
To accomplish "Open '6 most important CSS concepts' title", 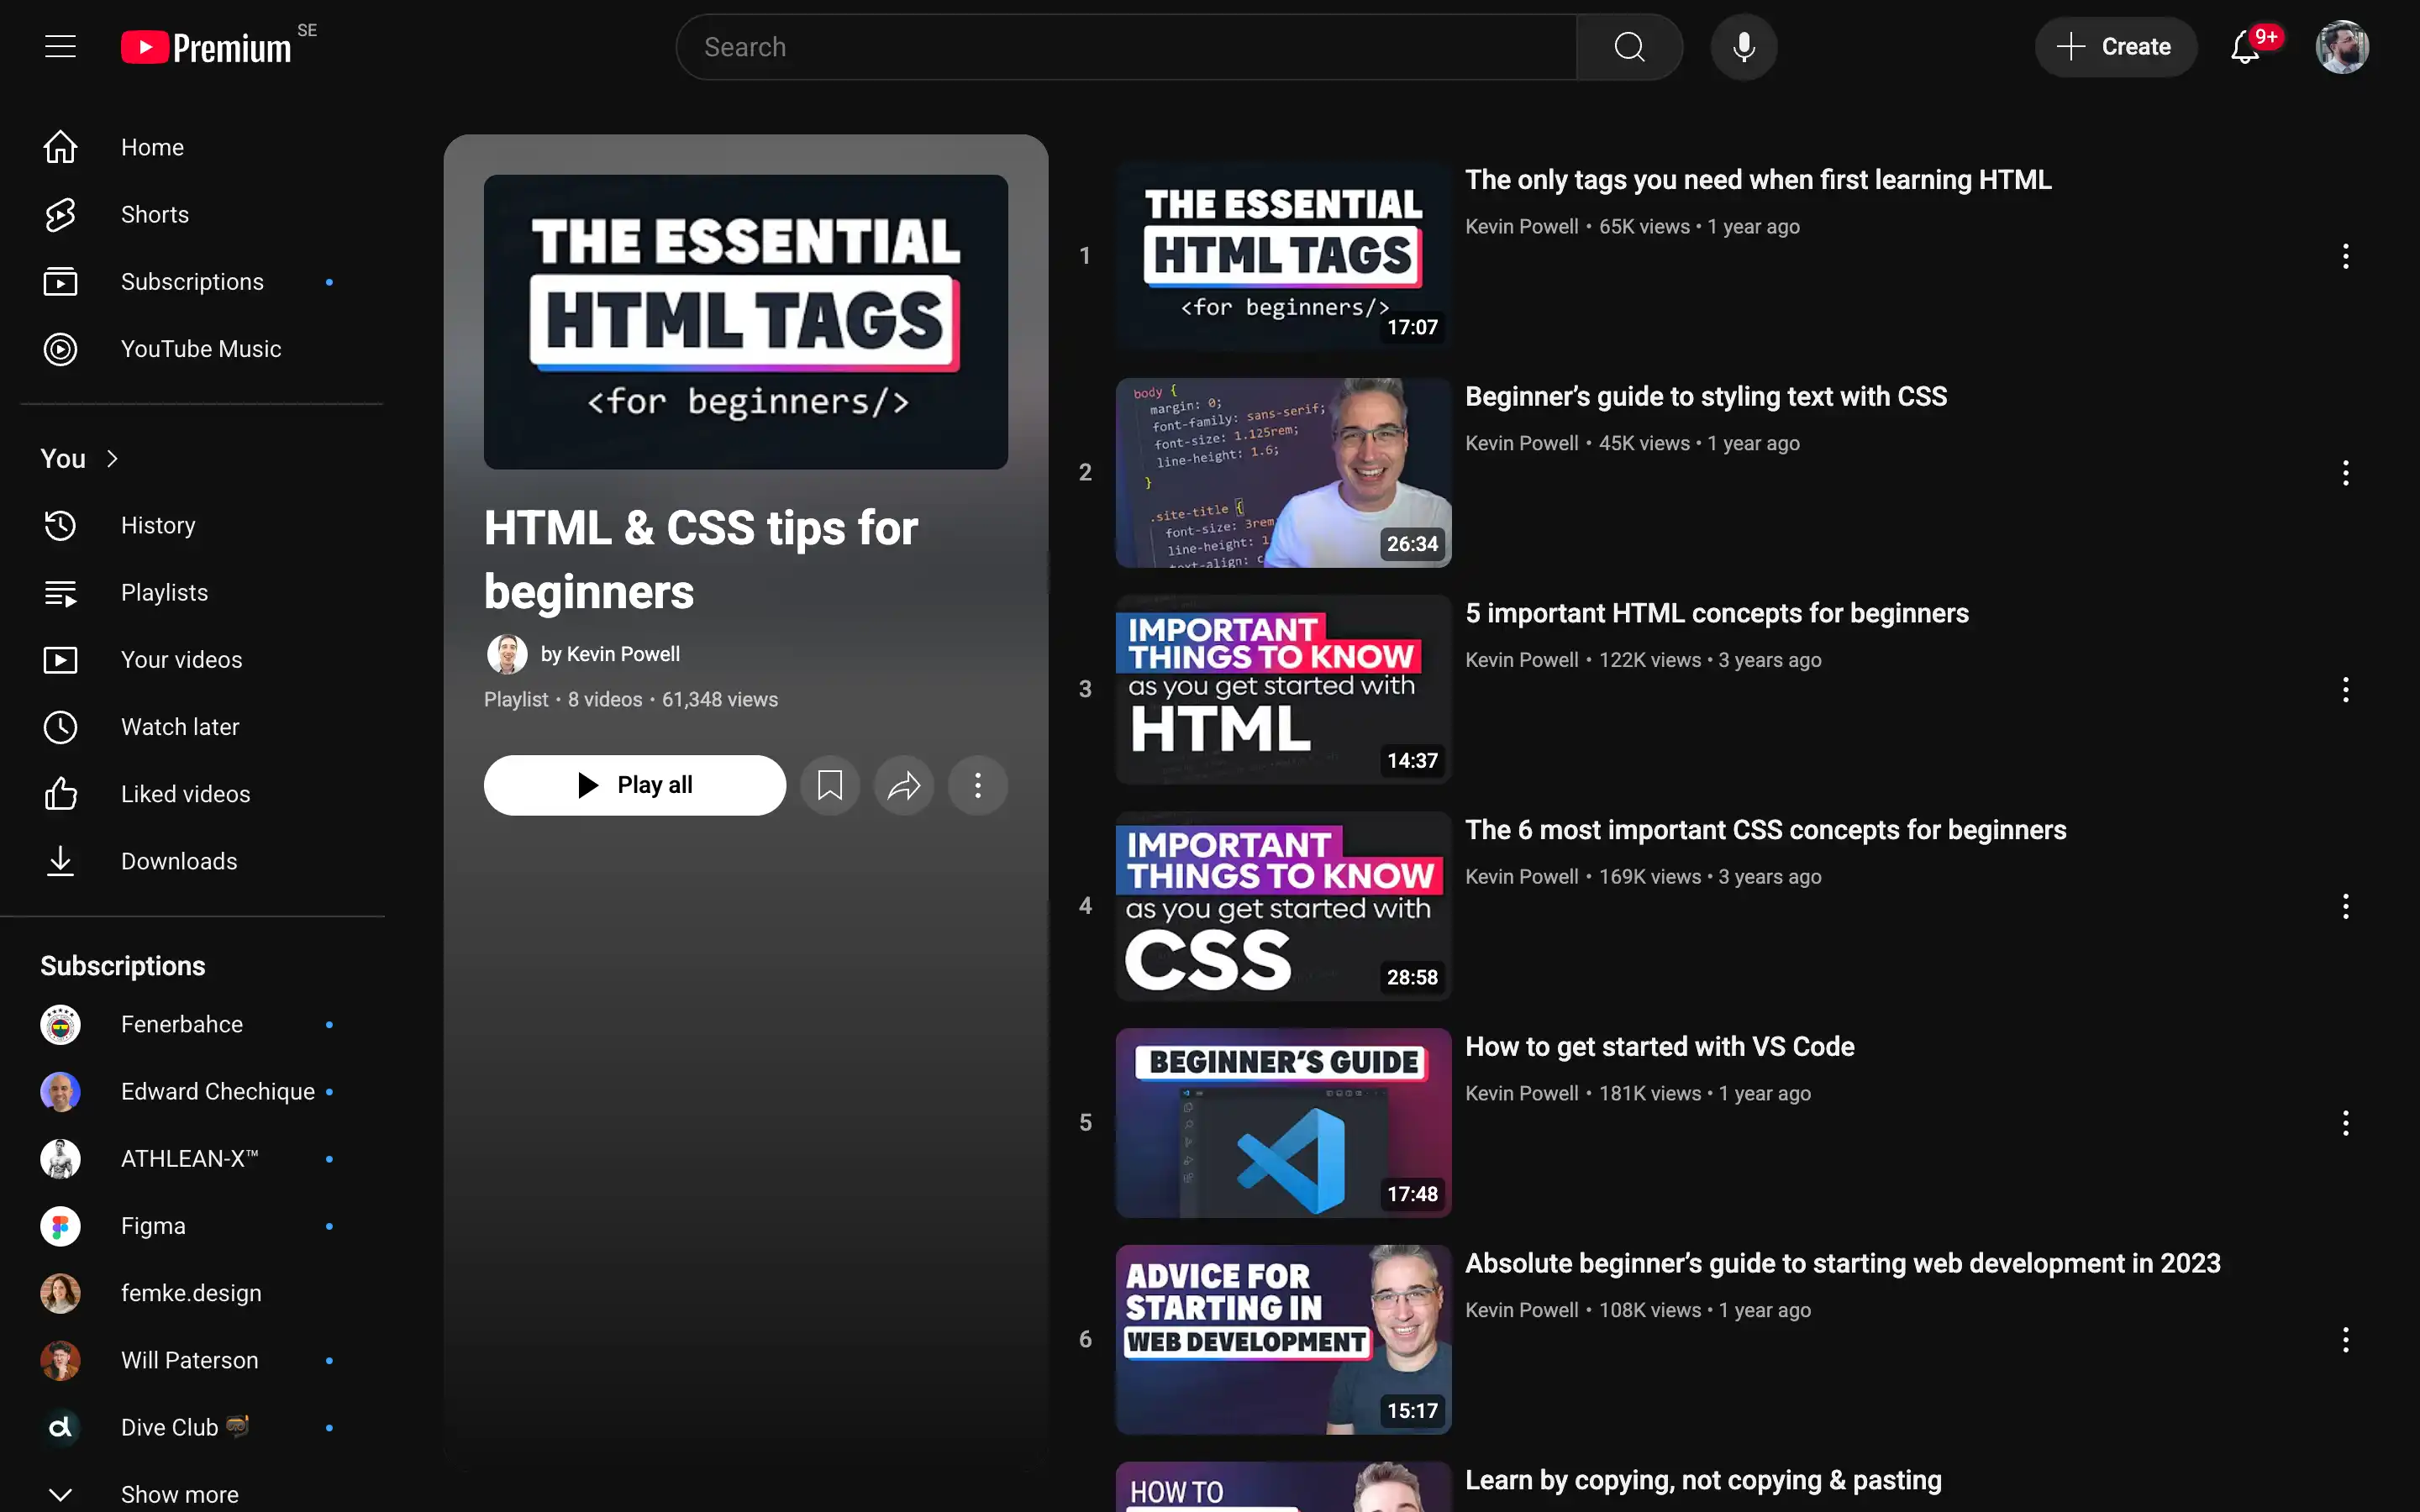I will point(1765,830).
